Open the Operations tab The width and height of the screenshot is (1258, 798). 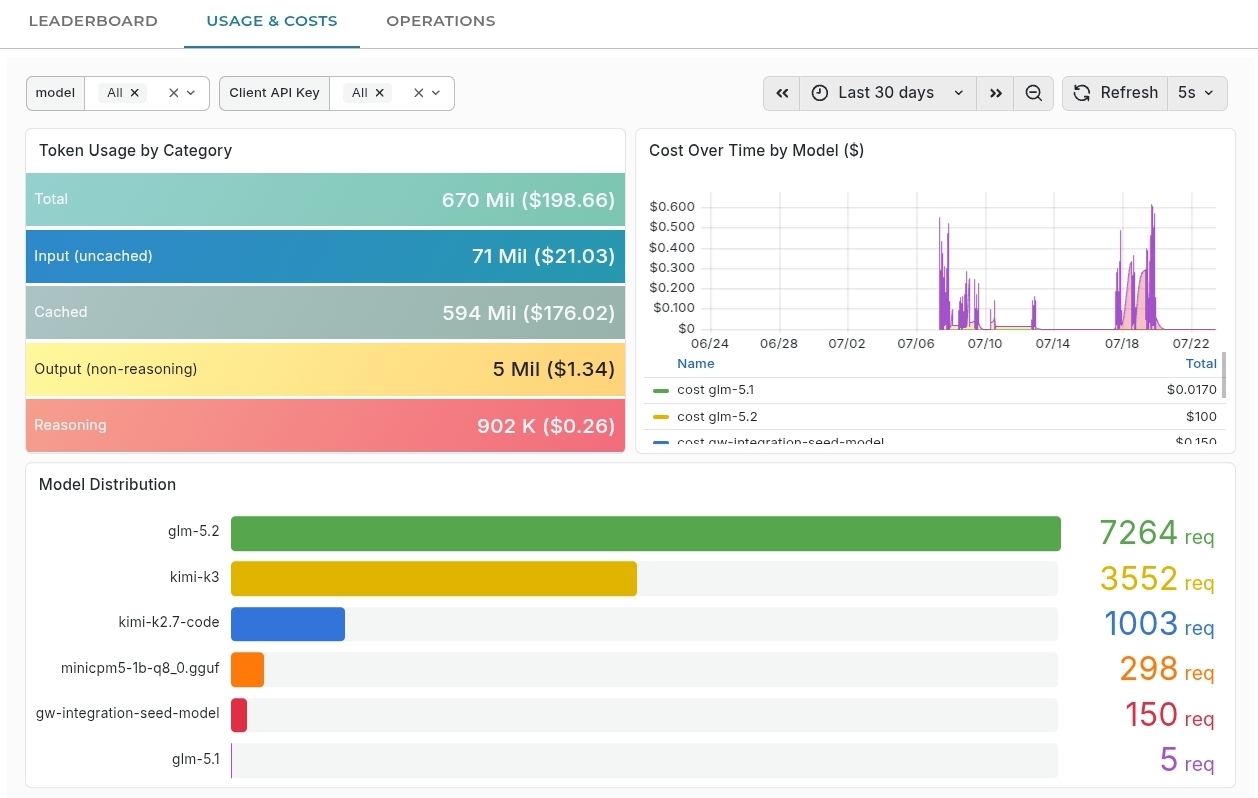click(440, 21)
